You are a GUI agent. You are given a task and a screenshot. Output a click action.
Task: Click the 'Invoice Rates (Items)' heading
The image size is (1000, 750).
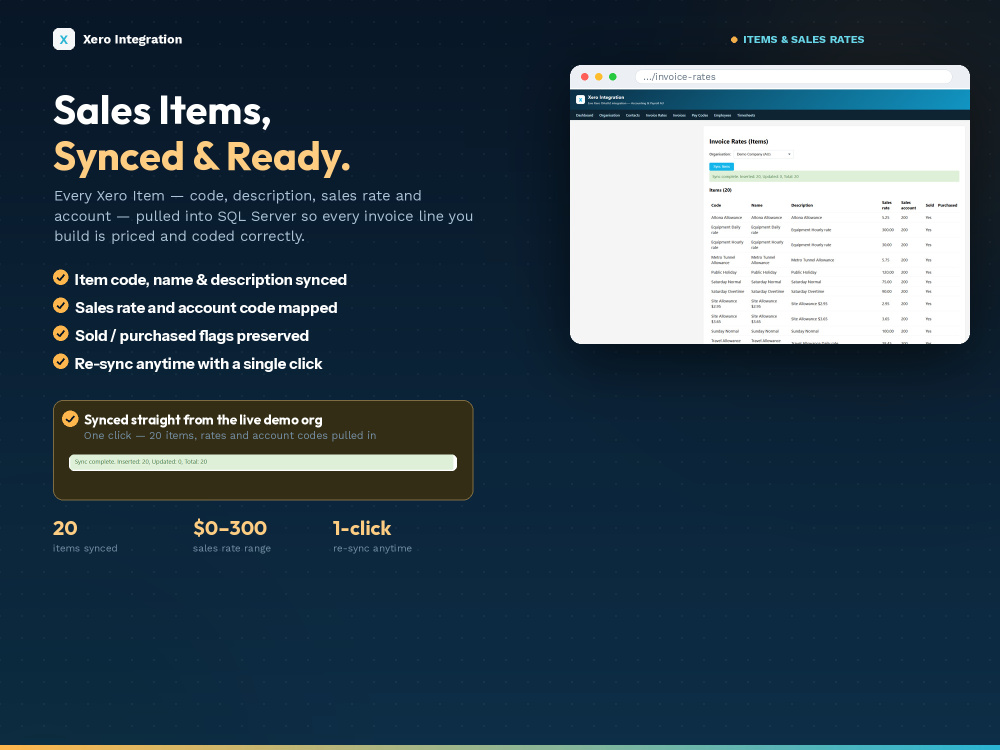click(x=739, y=142)
